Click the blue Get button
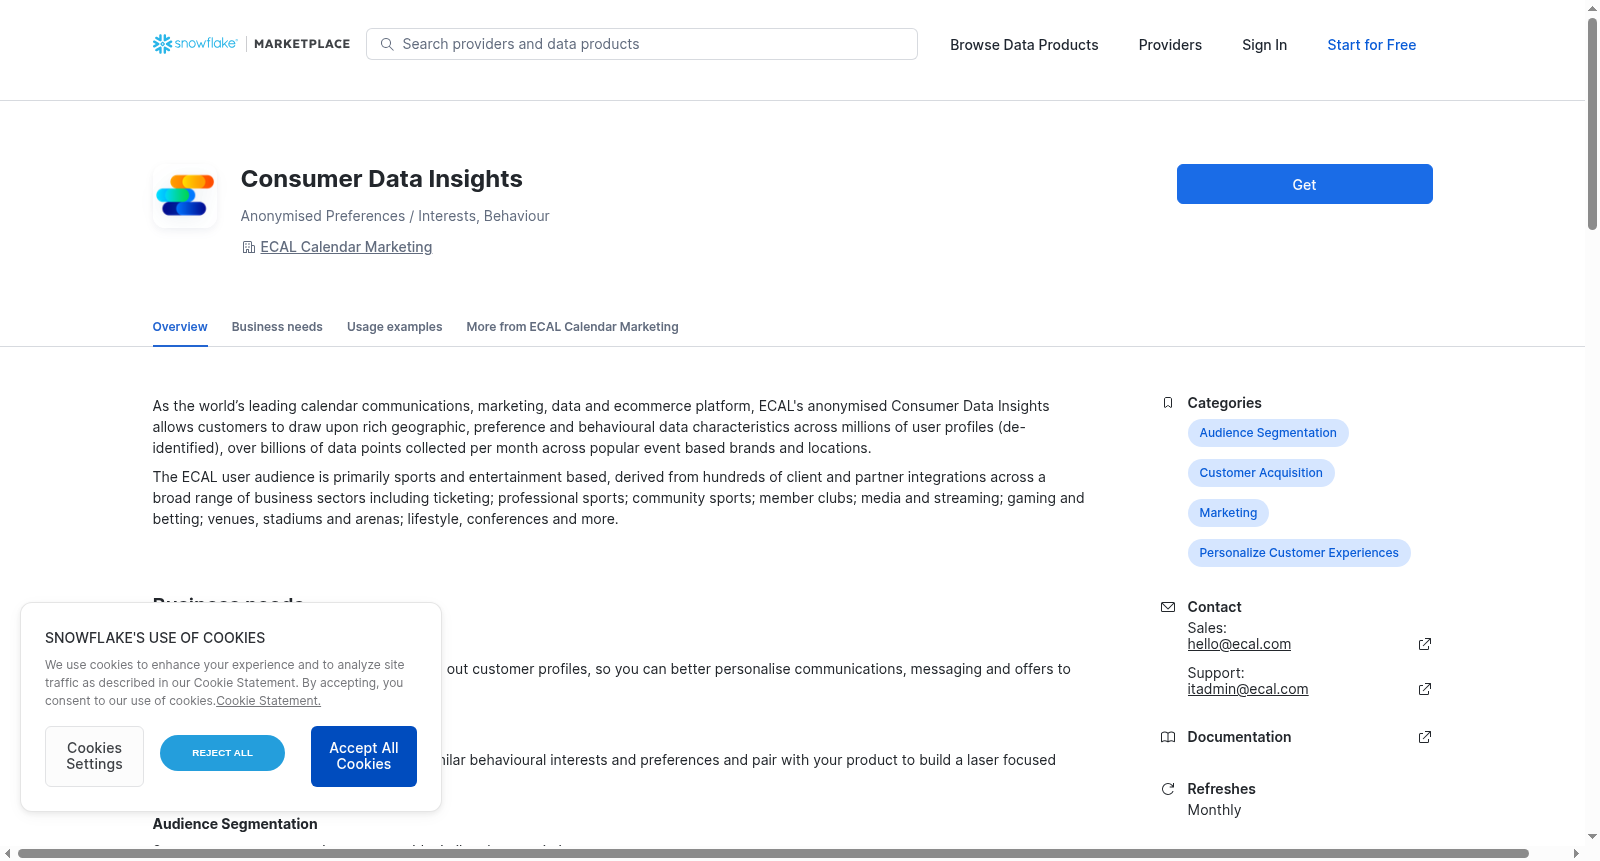 1304,184
